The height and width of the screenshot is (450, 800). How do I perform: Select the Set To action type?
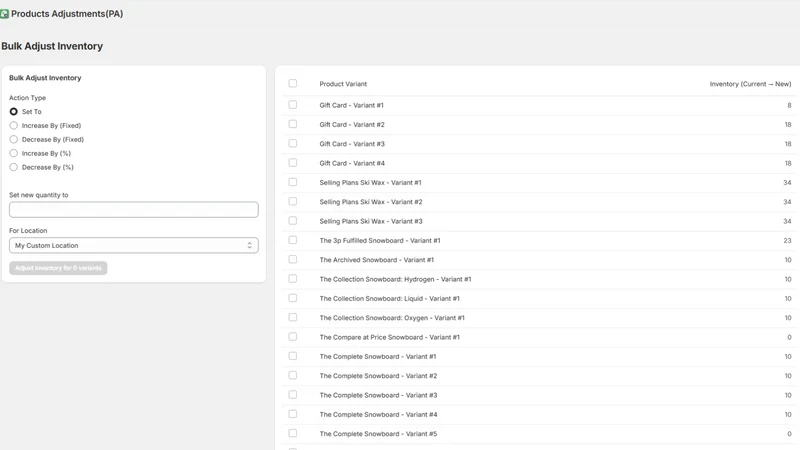[x=14, y=111]
